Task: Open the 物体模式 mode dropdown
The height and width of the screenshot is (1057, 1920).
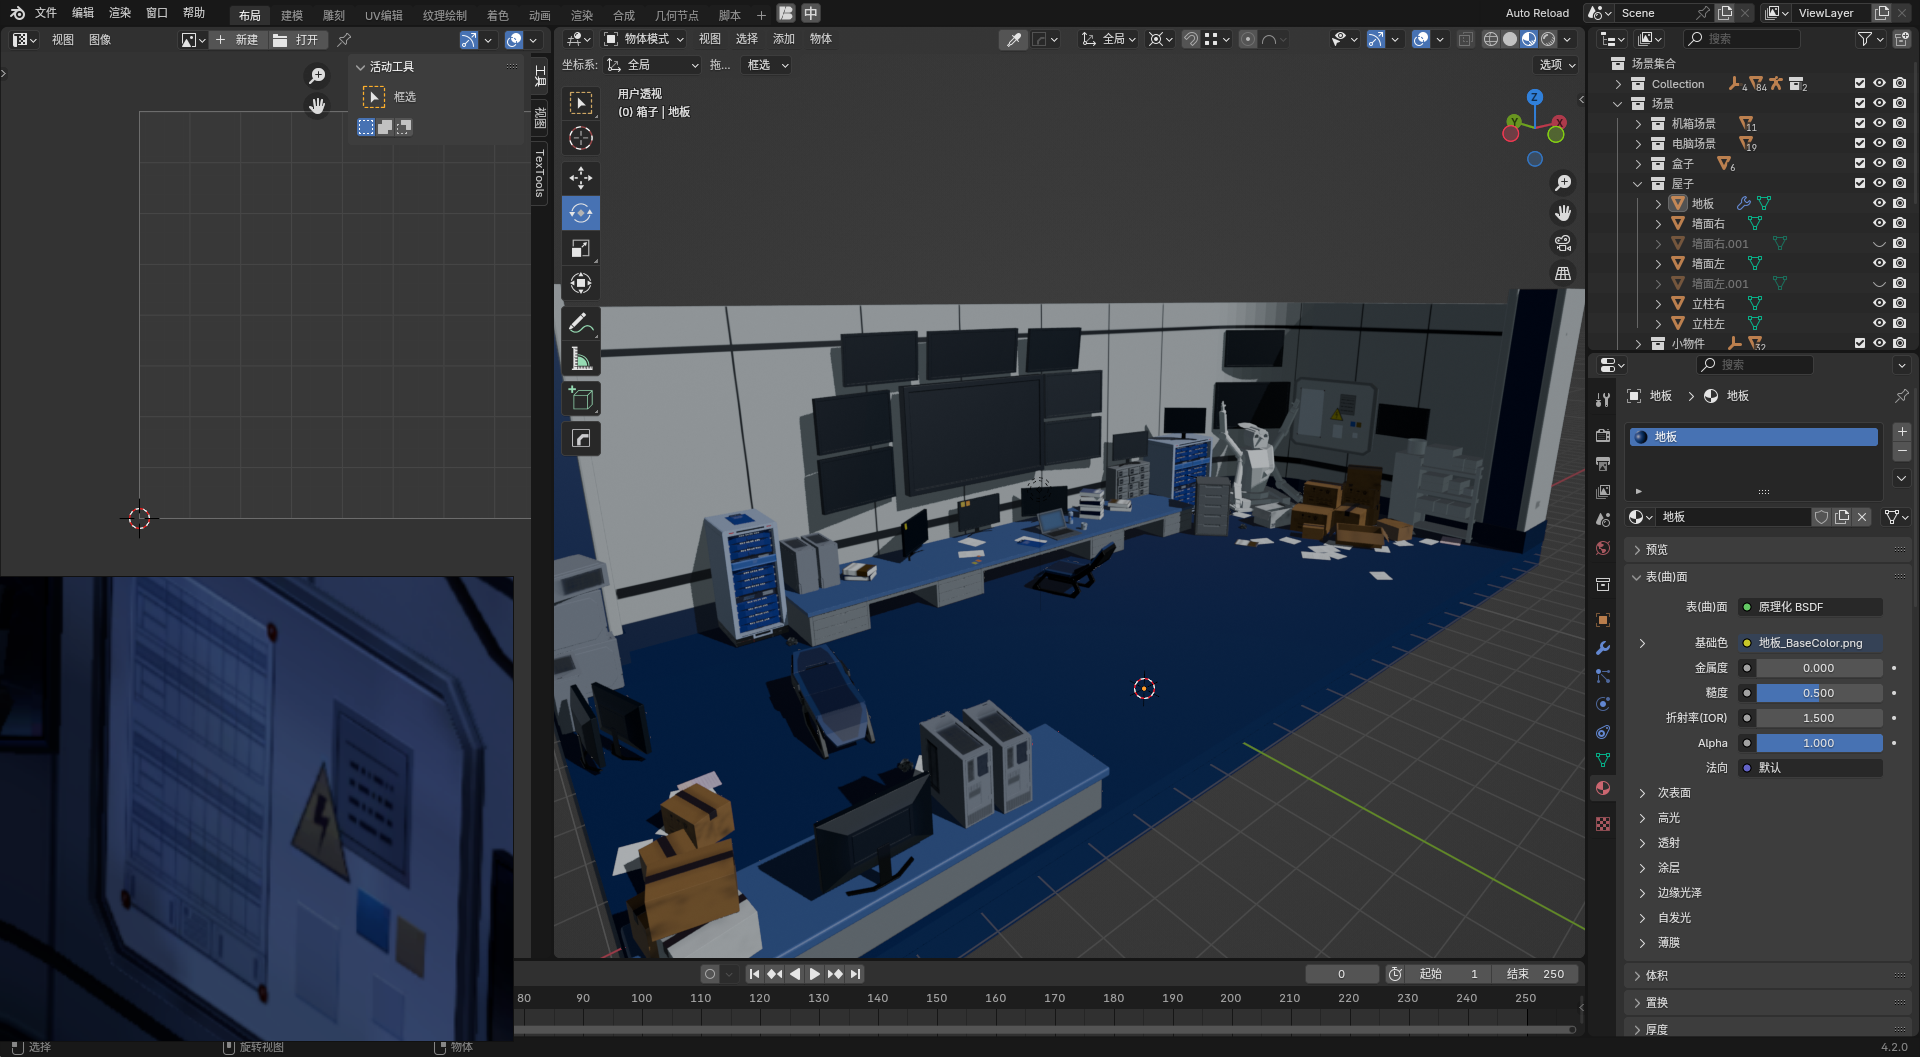Action: coord(645,39)
